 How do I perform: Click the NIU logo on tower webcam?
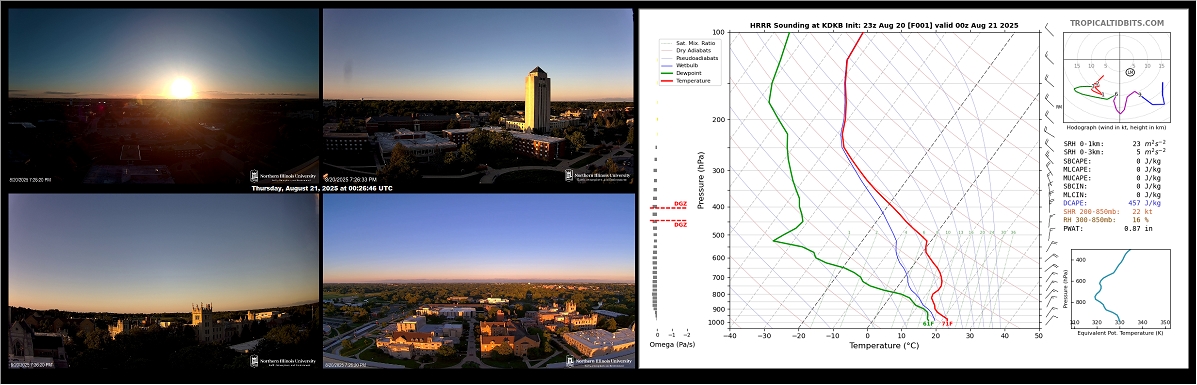tap(598, 176)
